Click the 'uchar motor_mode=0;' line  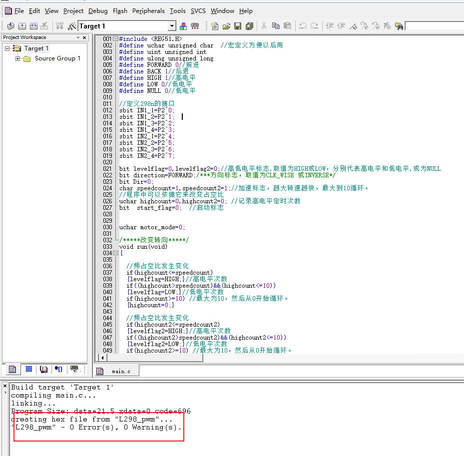click(x=152, y=227)
